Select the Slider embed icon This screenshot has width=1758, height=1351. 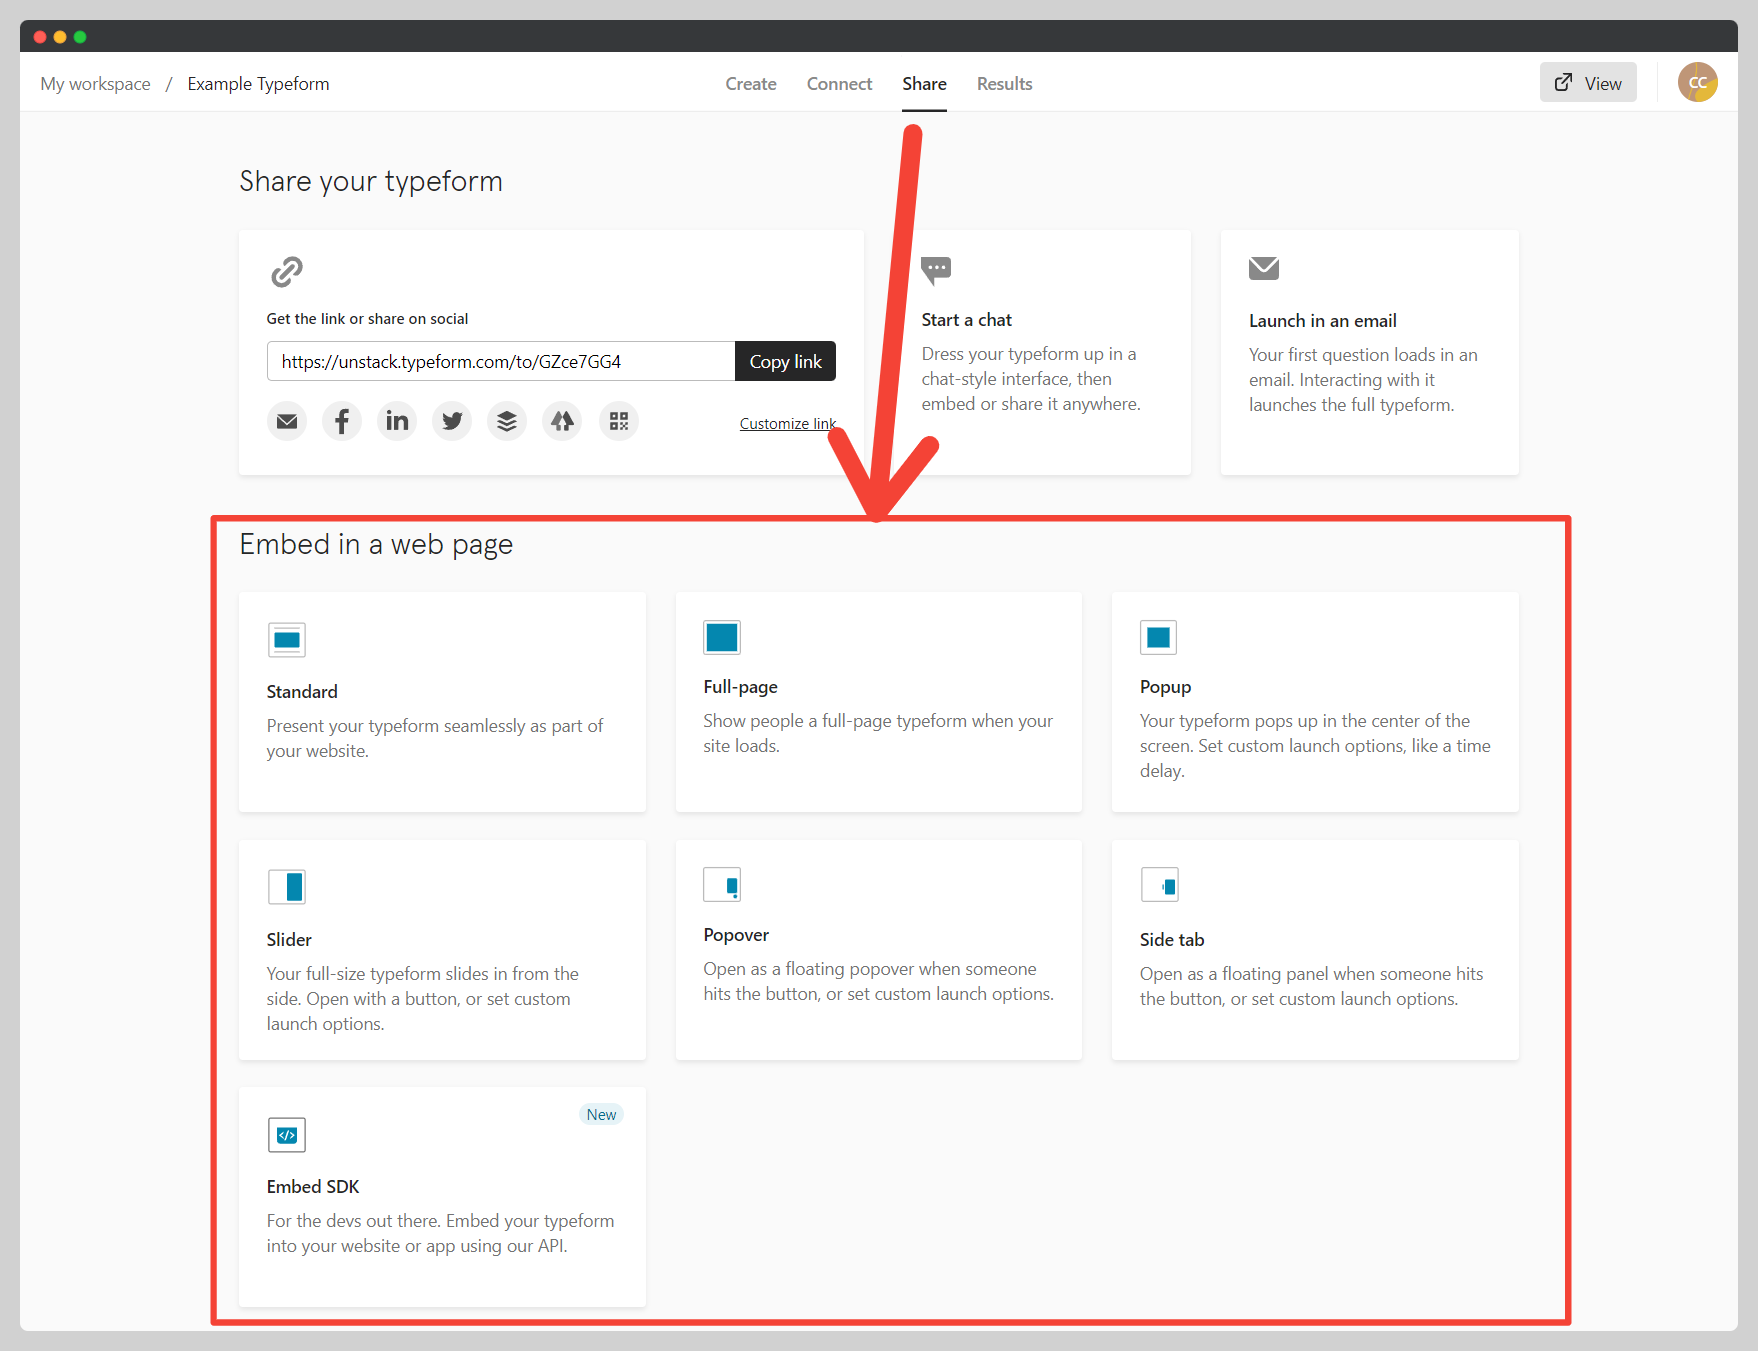click(x=287, y=887)
